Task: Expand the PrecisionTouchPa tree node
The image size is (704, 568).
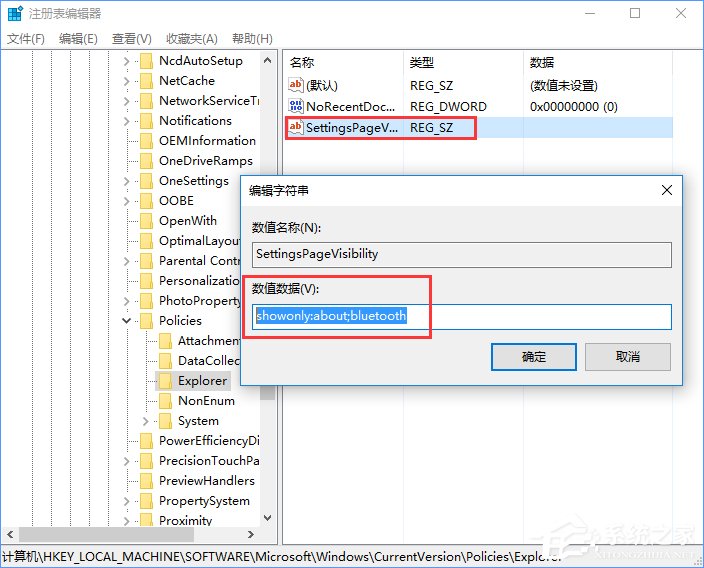Action: (x=127, y=461)
